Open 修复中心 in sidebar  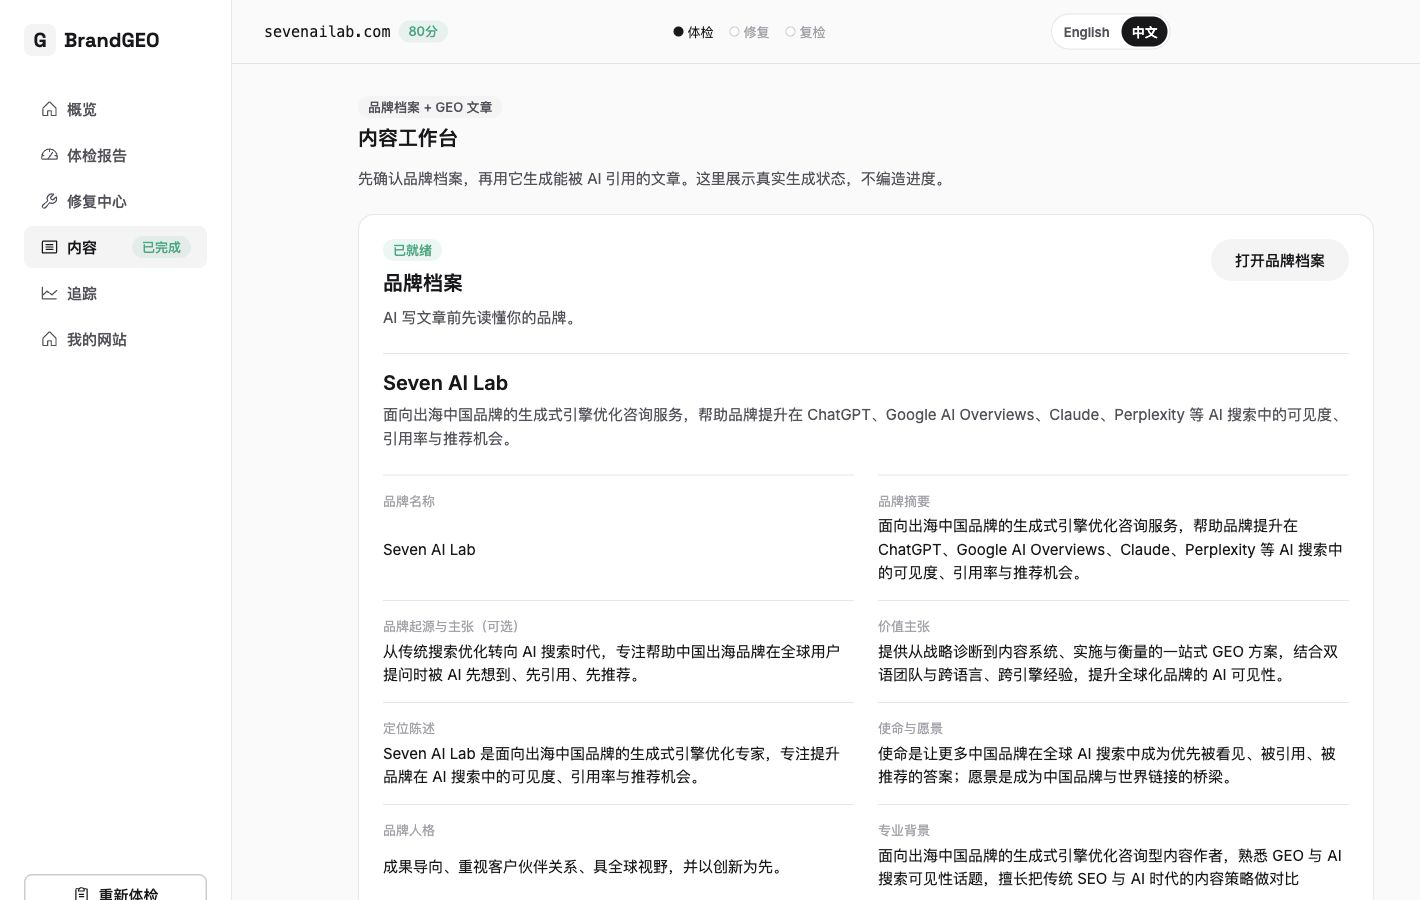click(115, 201)
